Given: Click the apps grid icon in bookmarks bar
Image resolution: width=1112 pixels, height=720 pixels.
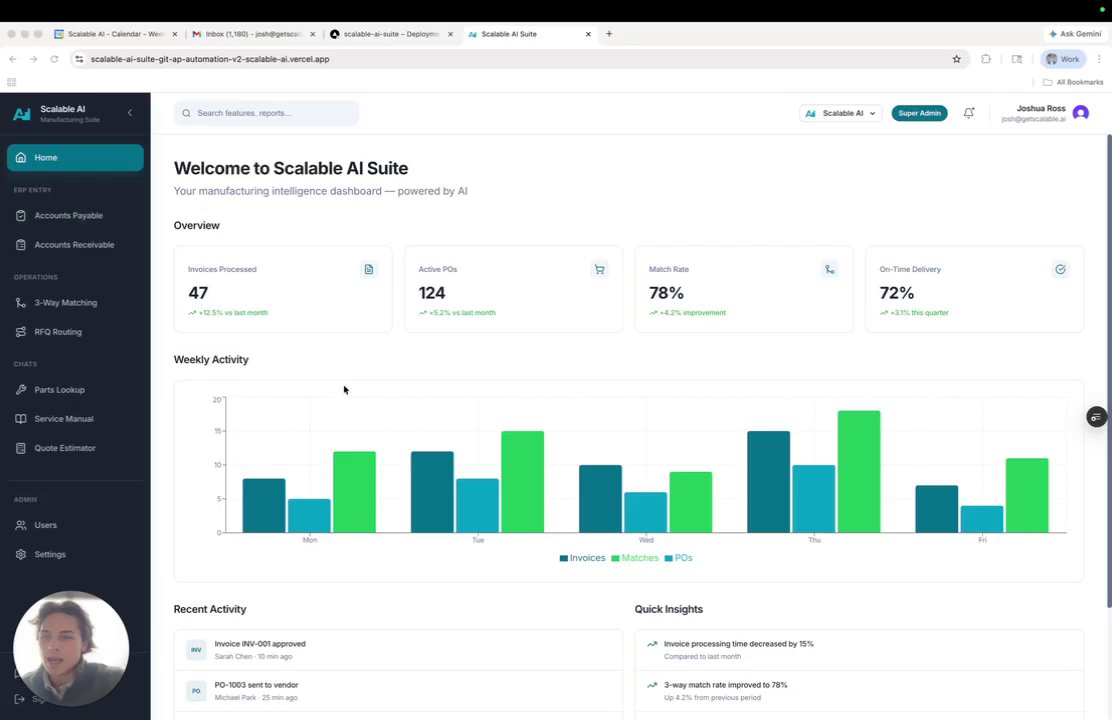Looking at the screenshot, I should [x=11, y=82].
